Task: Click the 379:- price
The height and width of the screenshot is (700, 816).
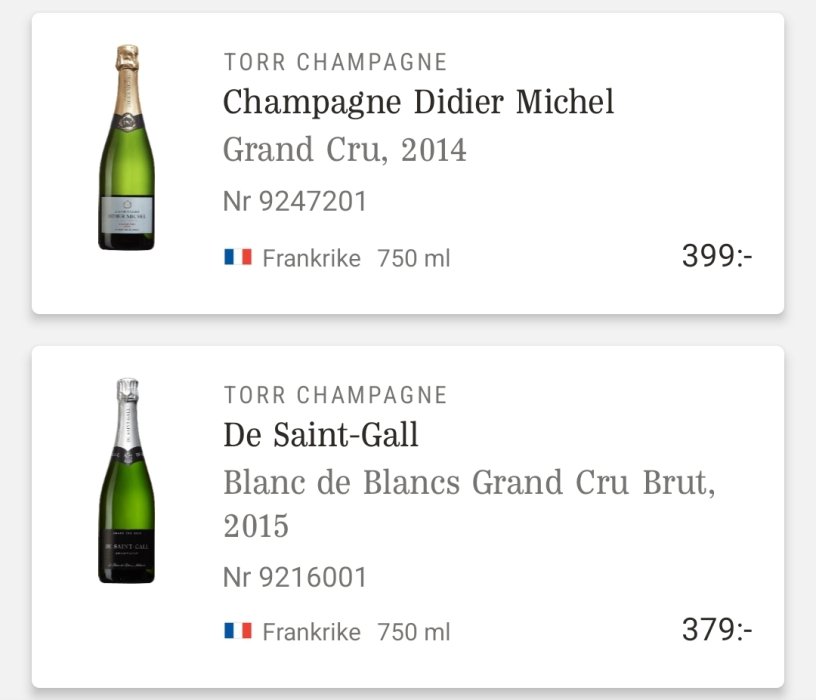Action: (x=717, y=630)
